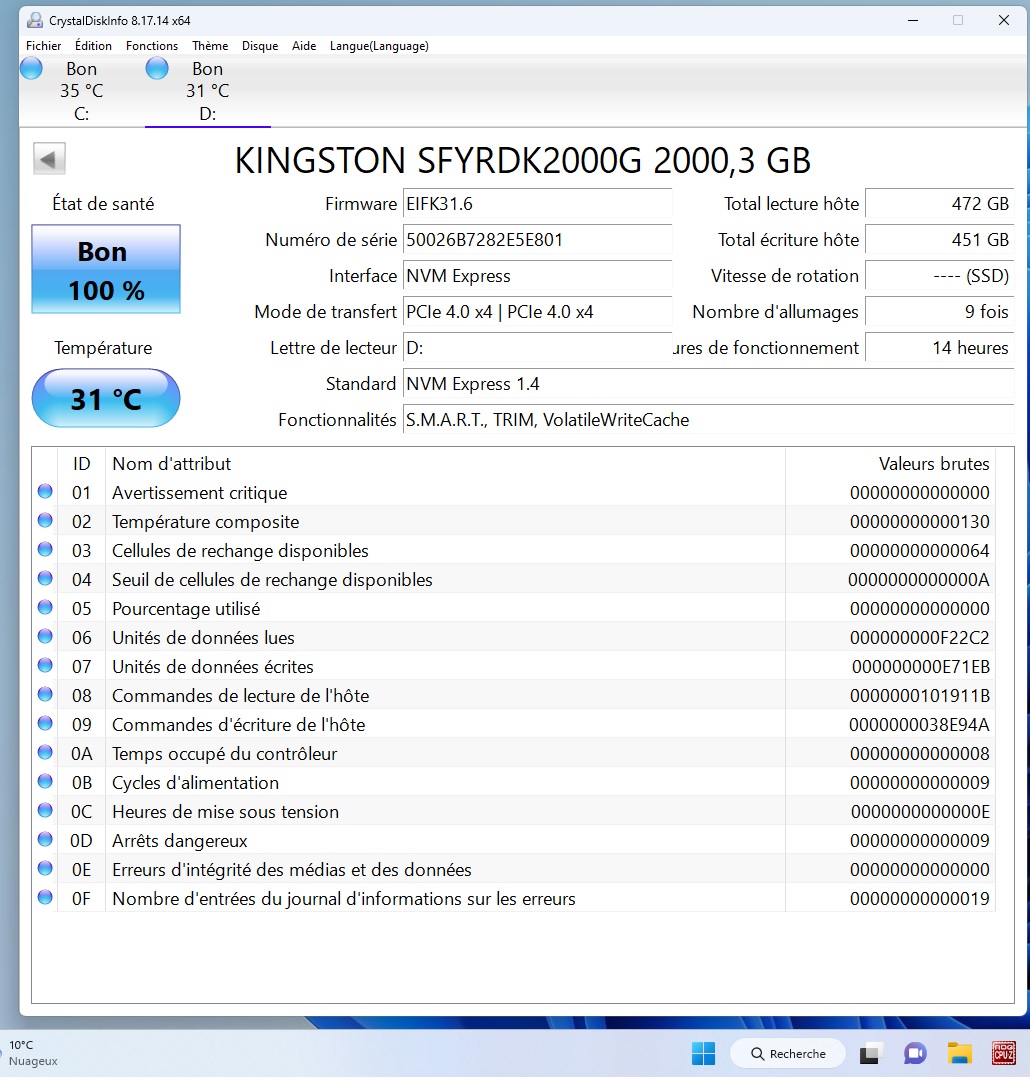Click the 31 °C temperature button
This screenshot has height=1080, width=1030.
coord(106,398)
